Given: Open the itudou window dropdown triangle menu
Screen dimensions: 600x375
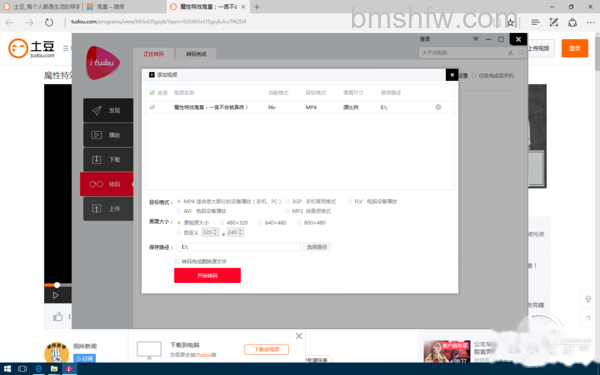Looking at the screenshot, I should coord(476,39).
